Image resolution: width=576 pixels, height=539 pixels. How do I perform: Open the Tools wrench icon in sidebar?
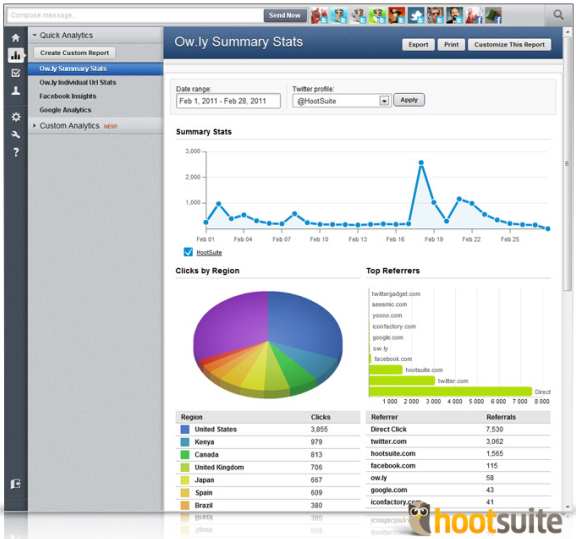tap(15, 134)
